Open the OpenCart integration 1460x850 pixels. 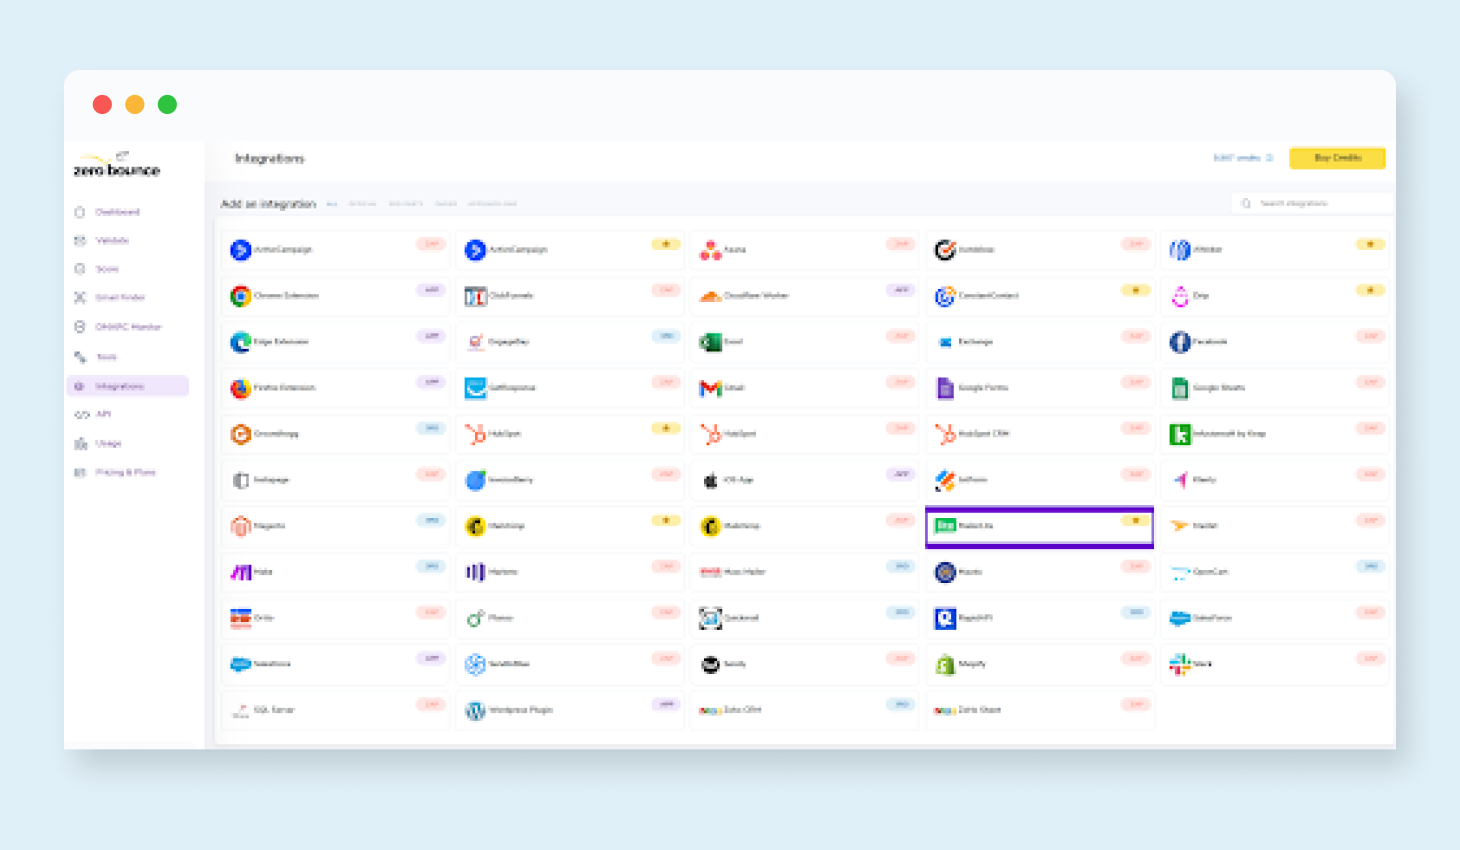[1273, 572]
